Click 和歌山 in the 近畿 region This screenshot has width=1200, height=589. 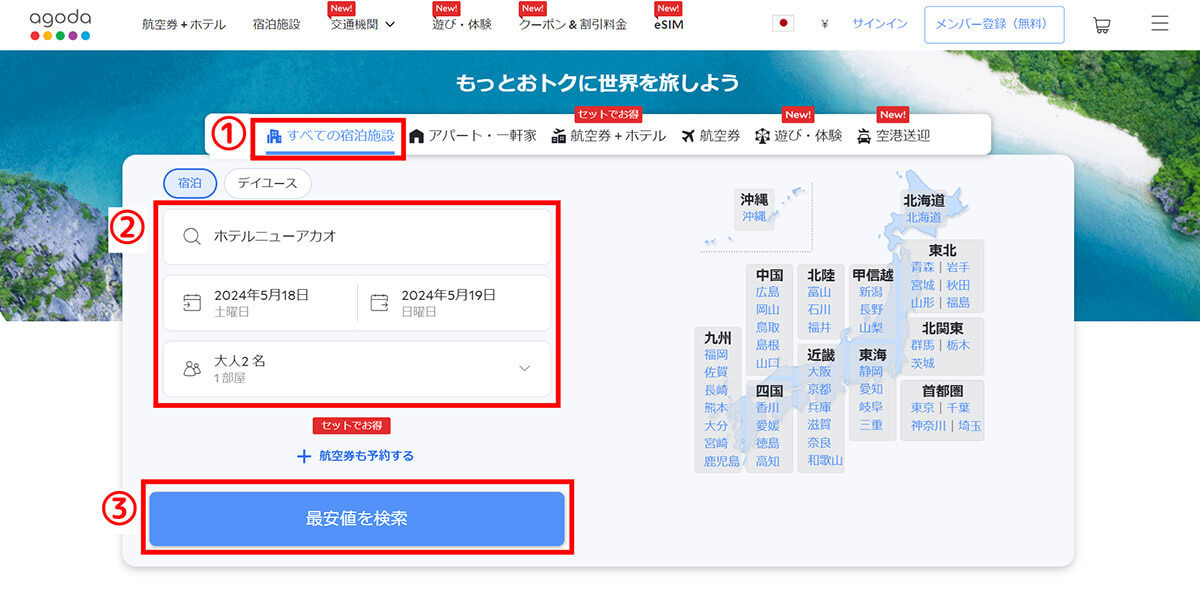click(x=825, y=461)
